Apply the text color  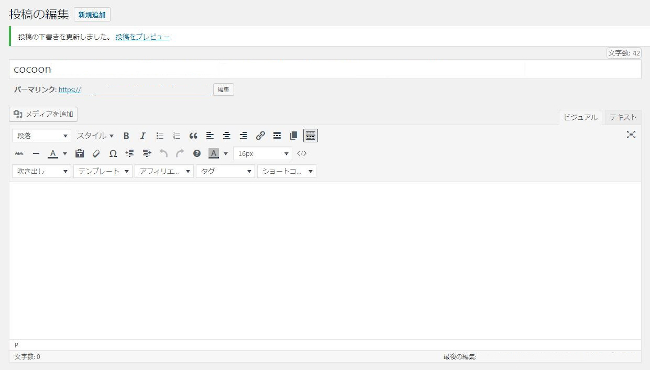coord(53,154)
